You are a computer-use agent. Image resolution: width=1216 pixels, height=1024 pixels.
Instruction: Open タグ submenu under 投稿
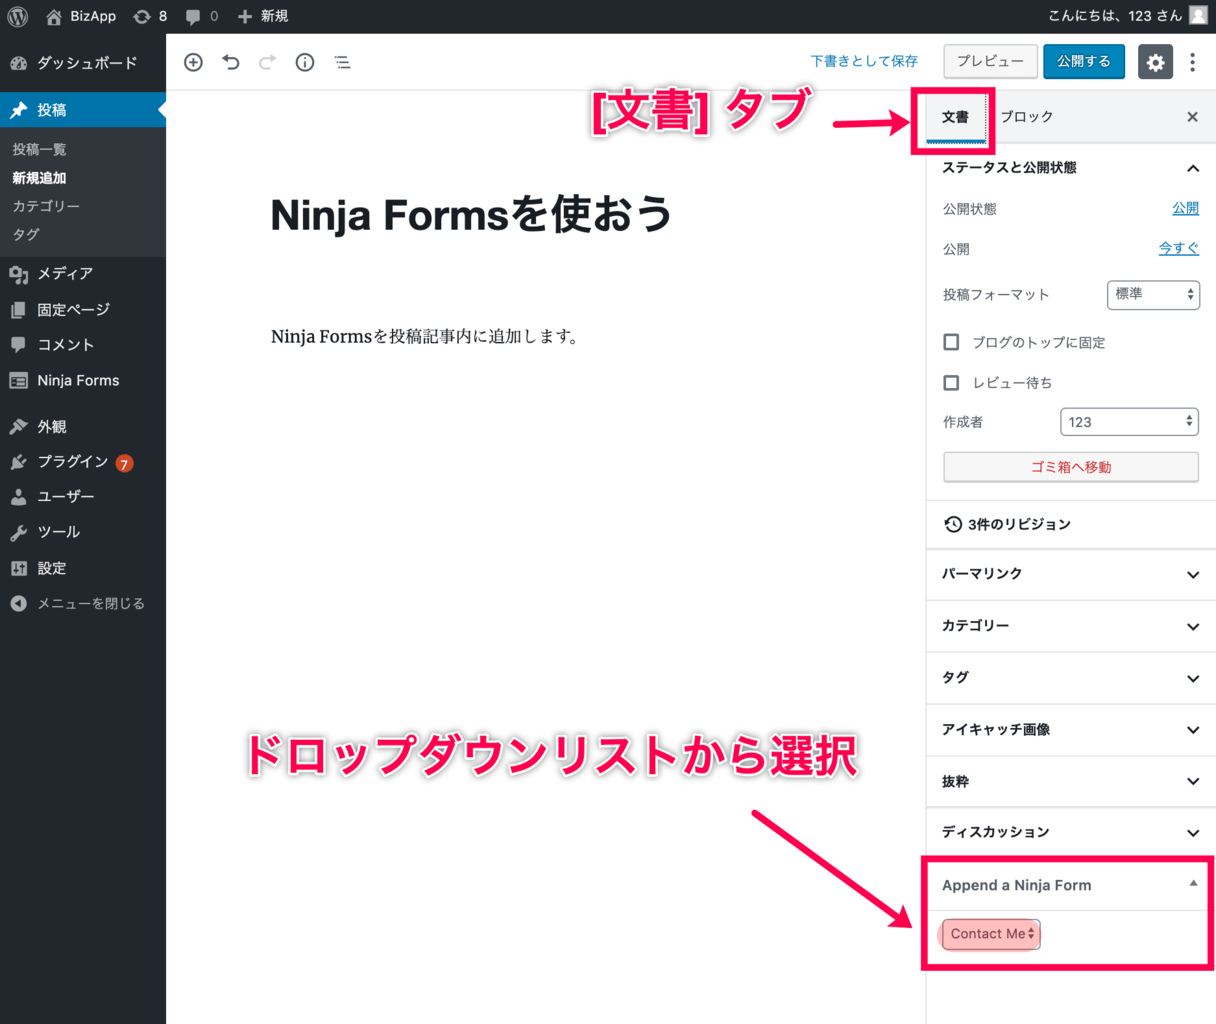click(x=26, y=234)
